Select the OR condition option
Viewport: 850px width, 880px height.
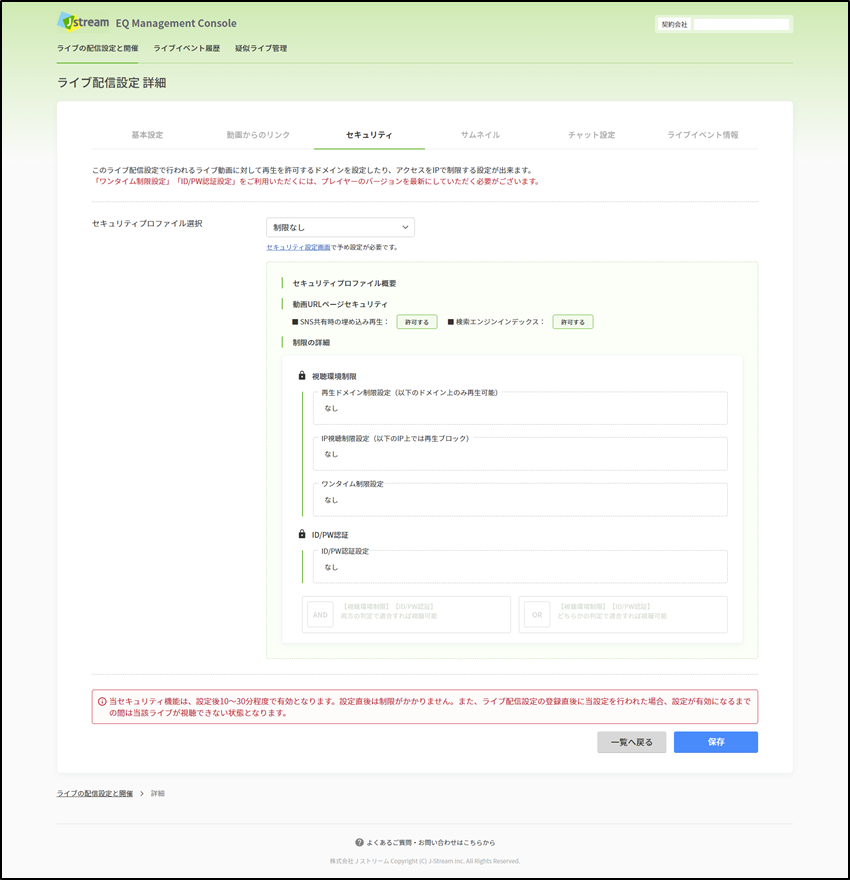tap(623, 615)
